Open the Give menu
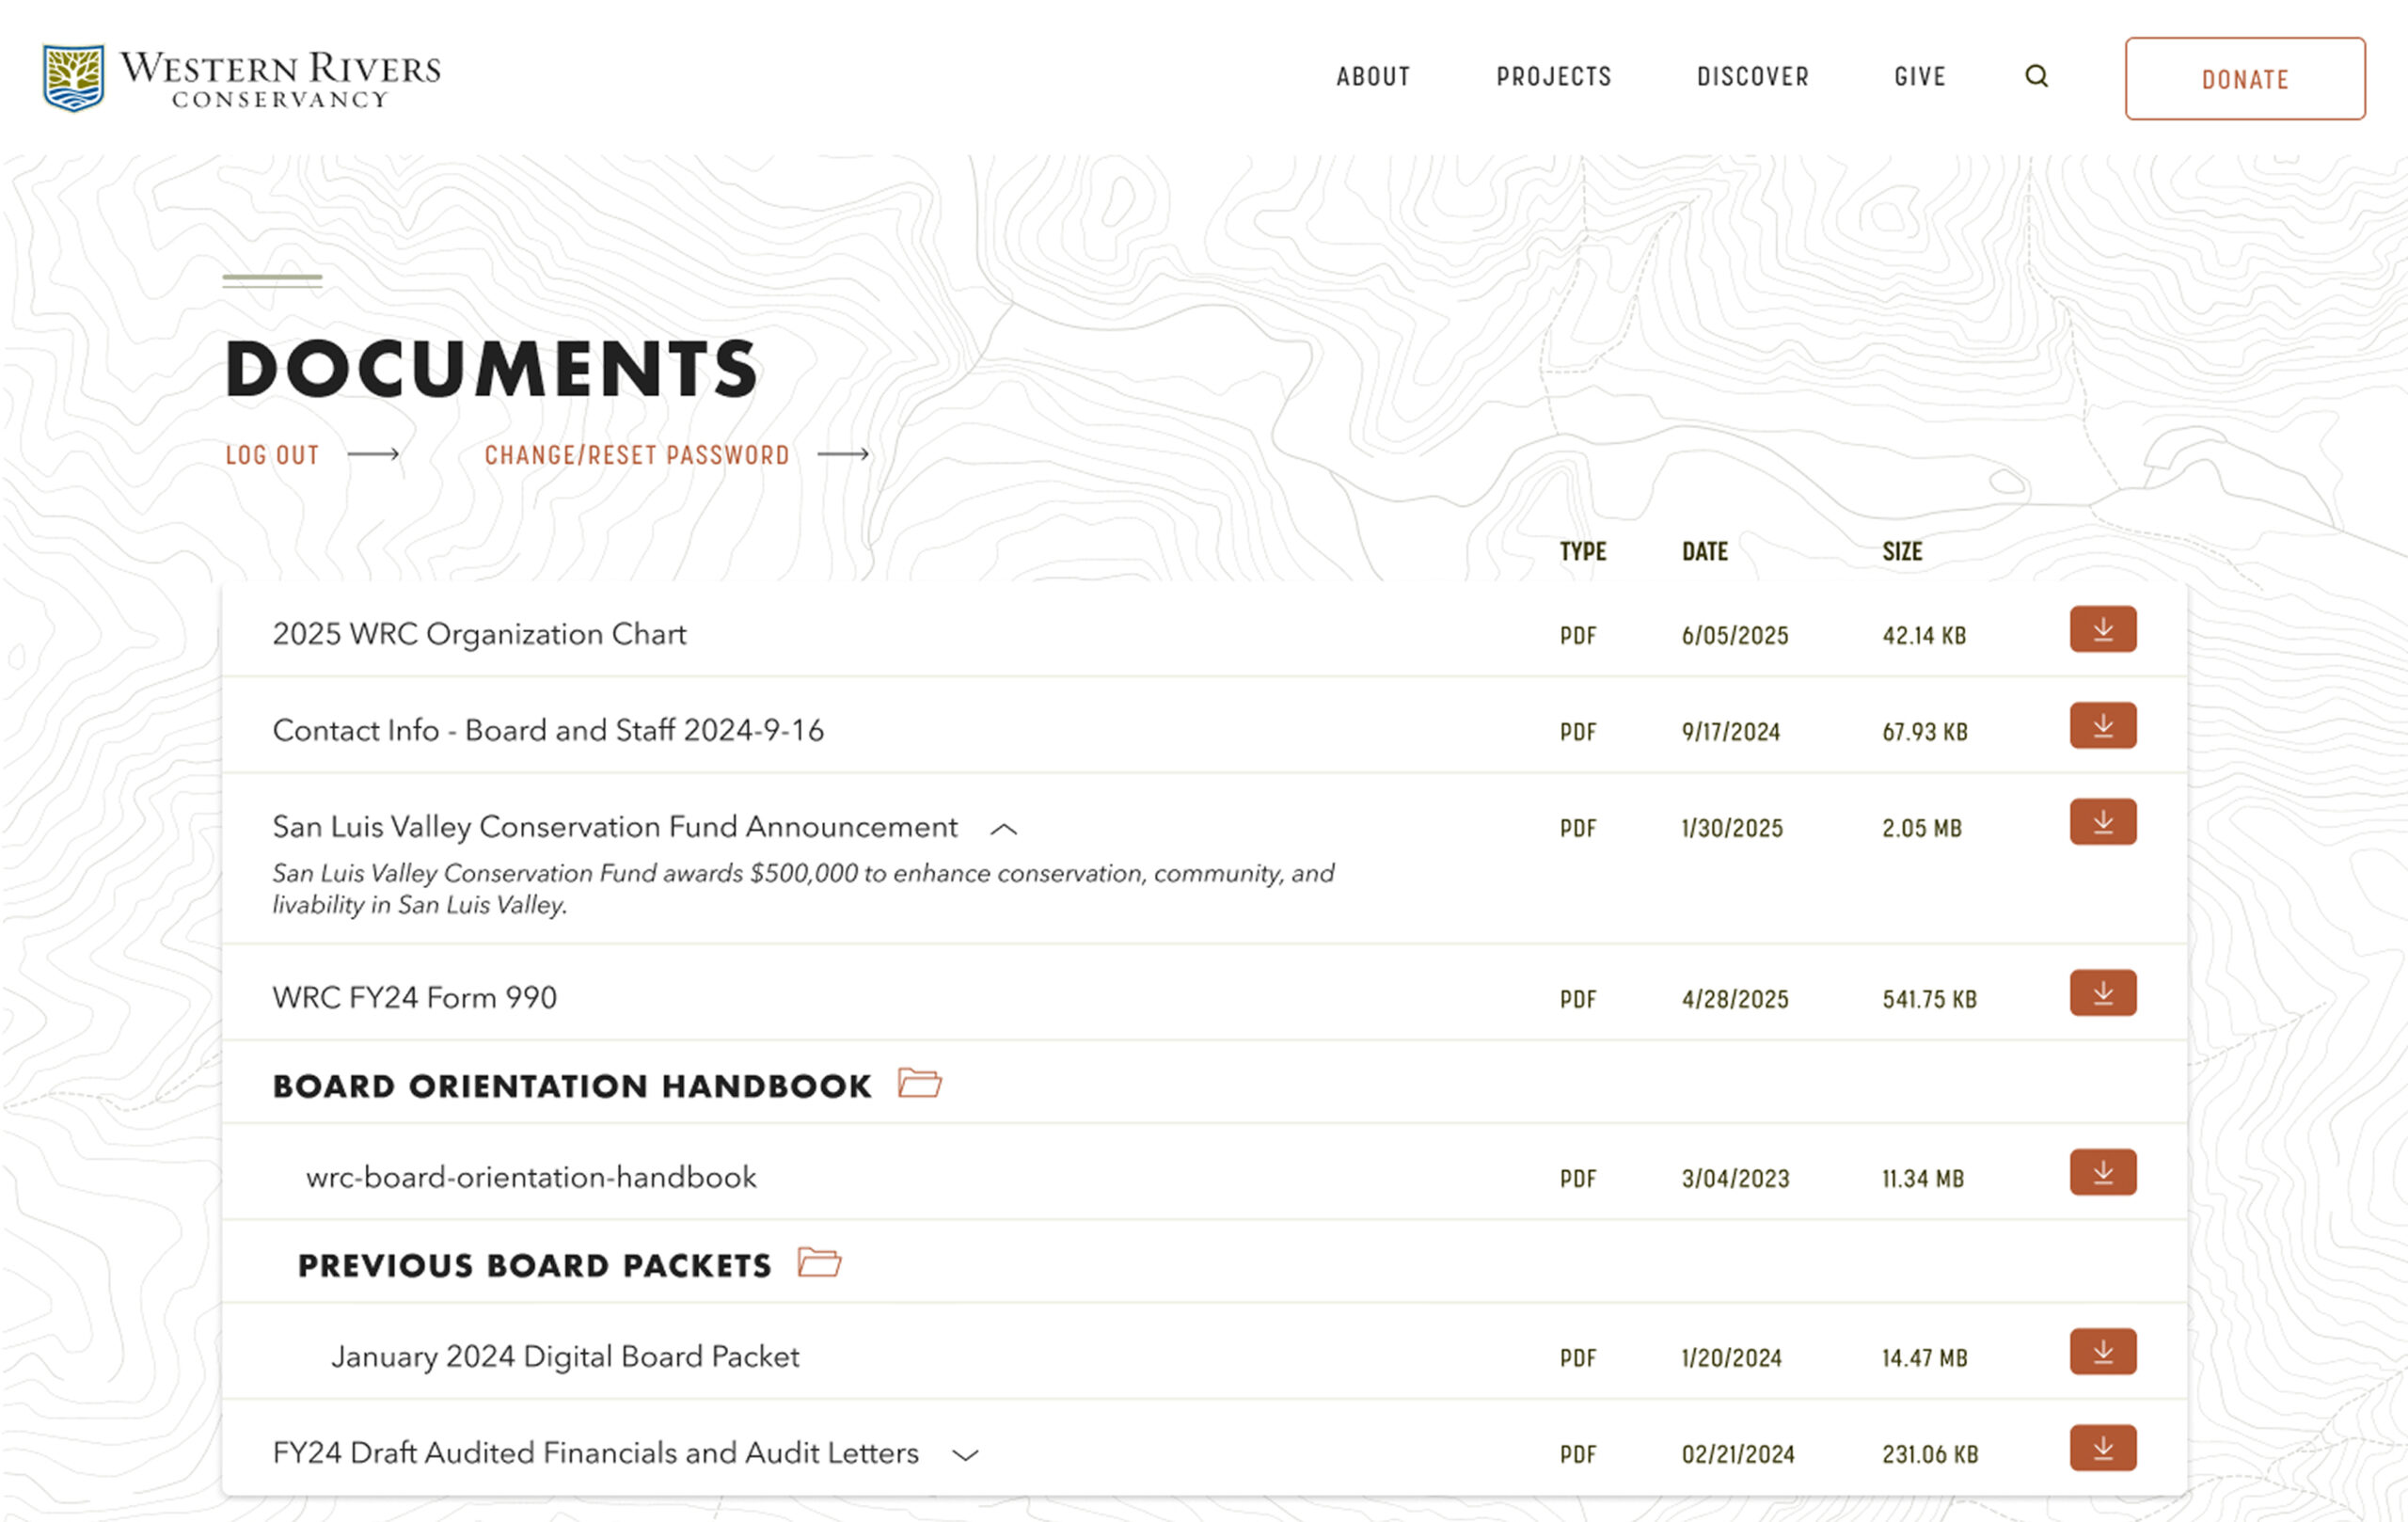 point(1919,77)
